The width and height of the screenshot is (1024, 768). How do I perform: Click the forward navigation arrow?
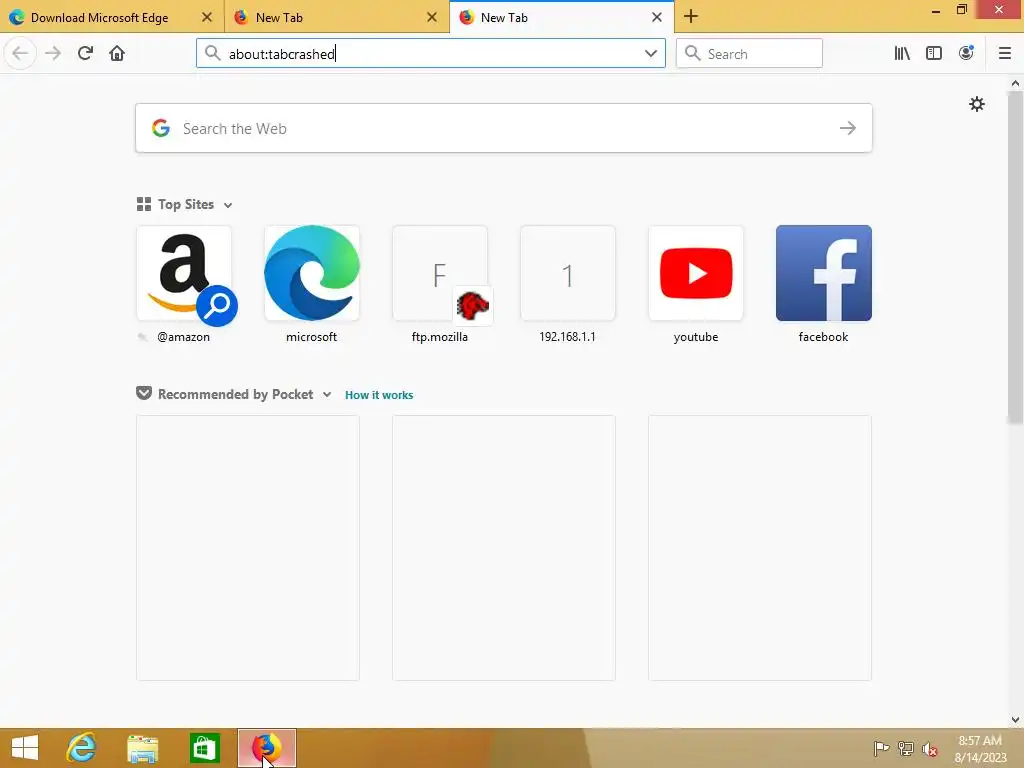[x=53, y=53]
